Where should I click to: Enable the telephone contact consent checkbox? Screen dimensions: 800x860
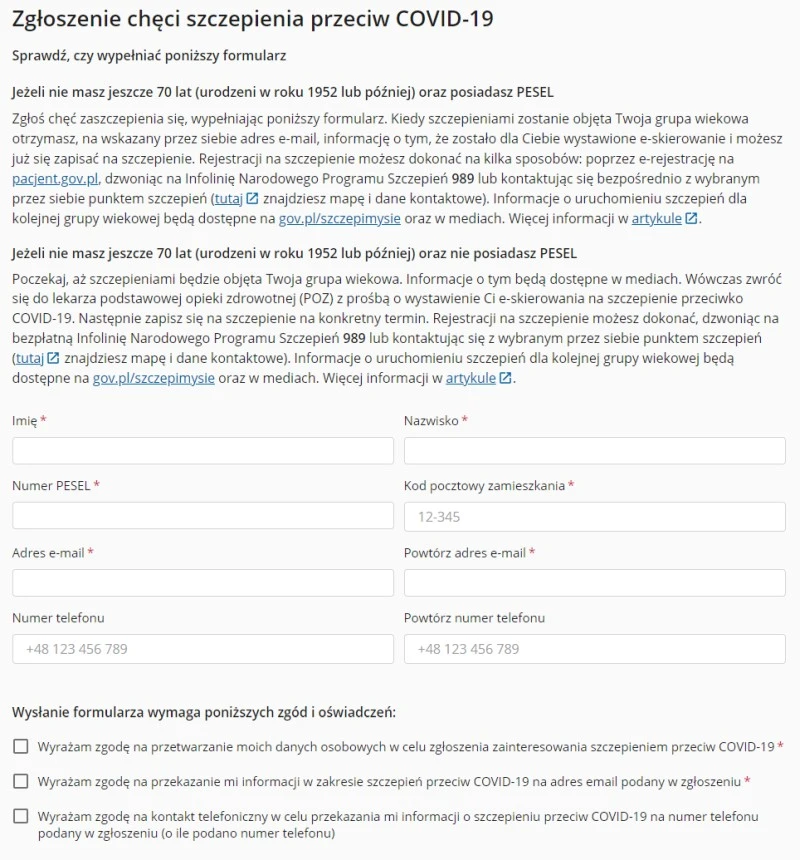(x=21, y=816)
